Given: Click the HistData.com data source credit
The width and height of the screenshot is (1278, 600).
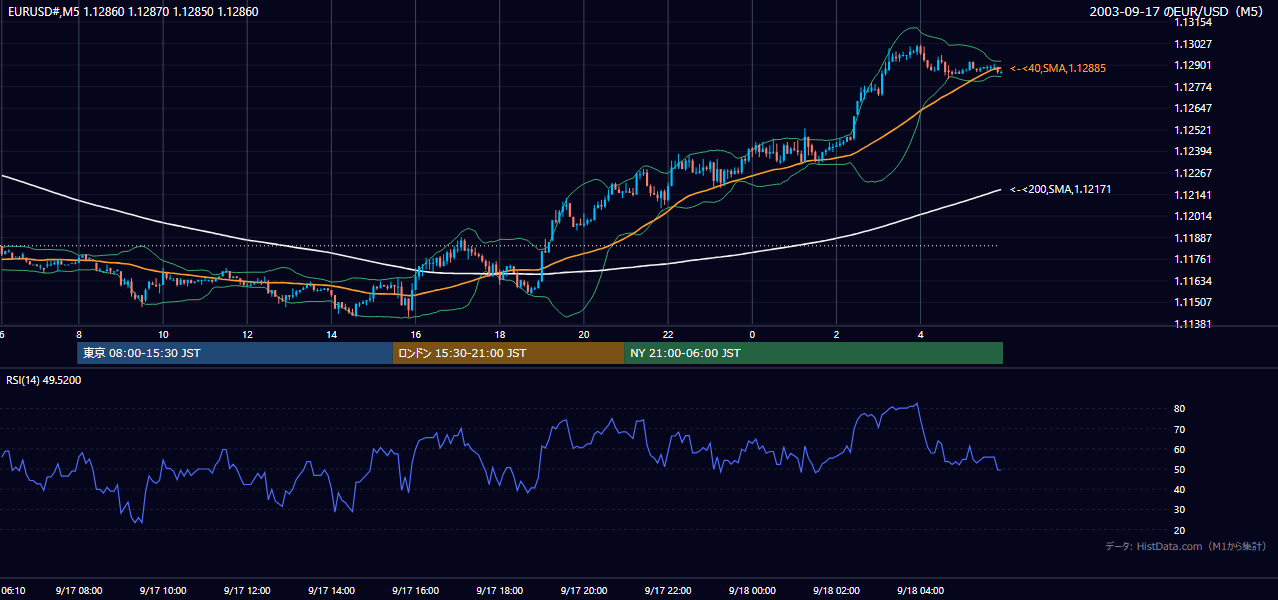Looking at the screenshot, I should pyautogui.click(x=1186, y=546).
